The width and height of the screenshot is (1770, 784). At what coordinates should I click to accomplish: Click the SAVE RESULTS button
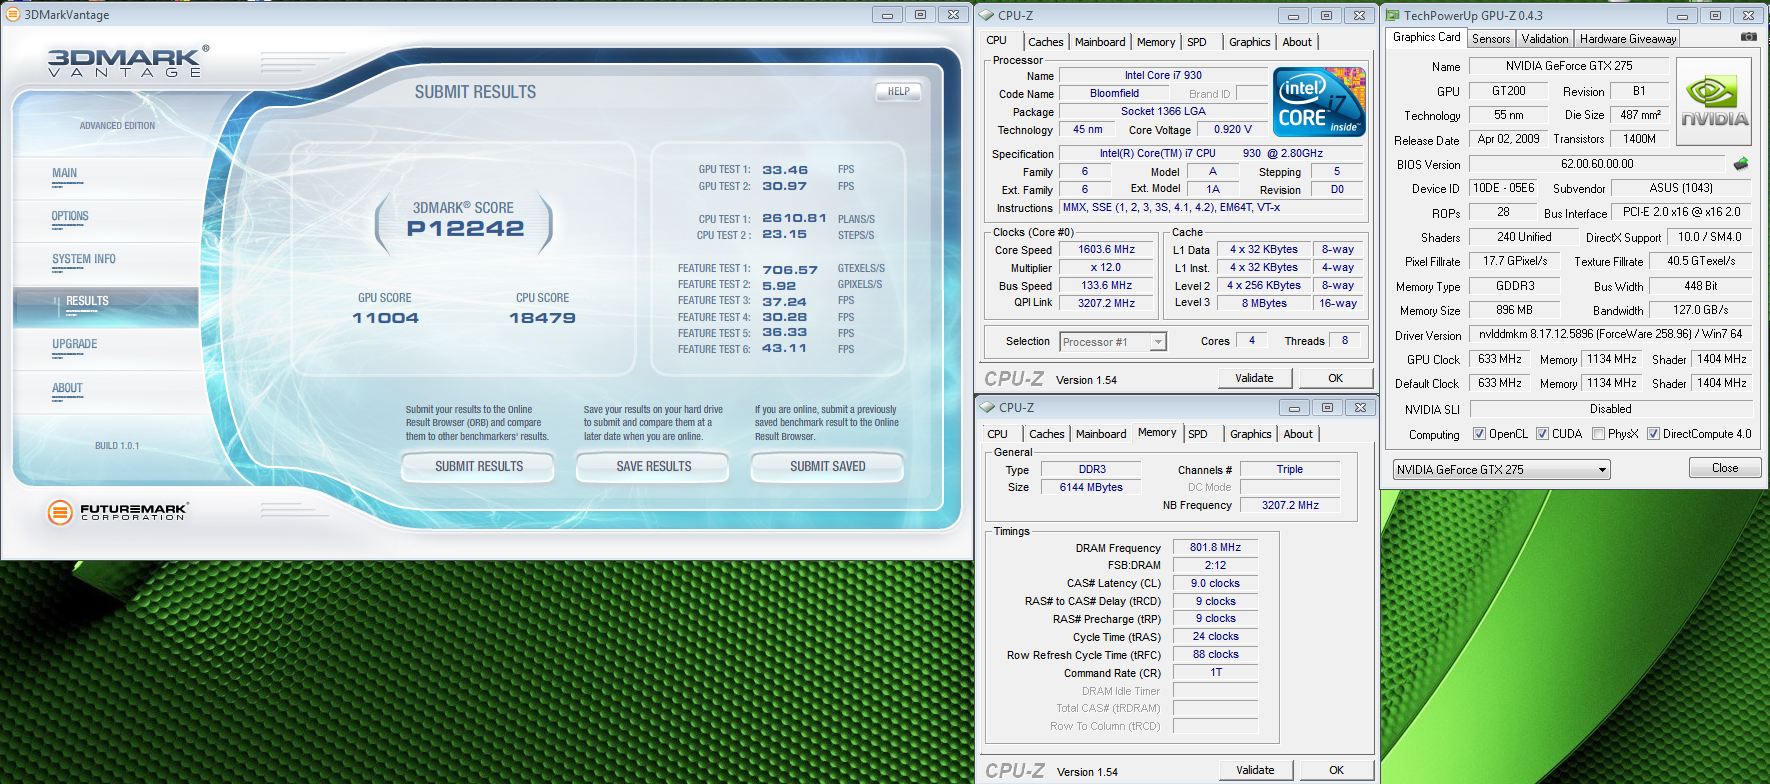pyautogui.click(x=654, y=467)
